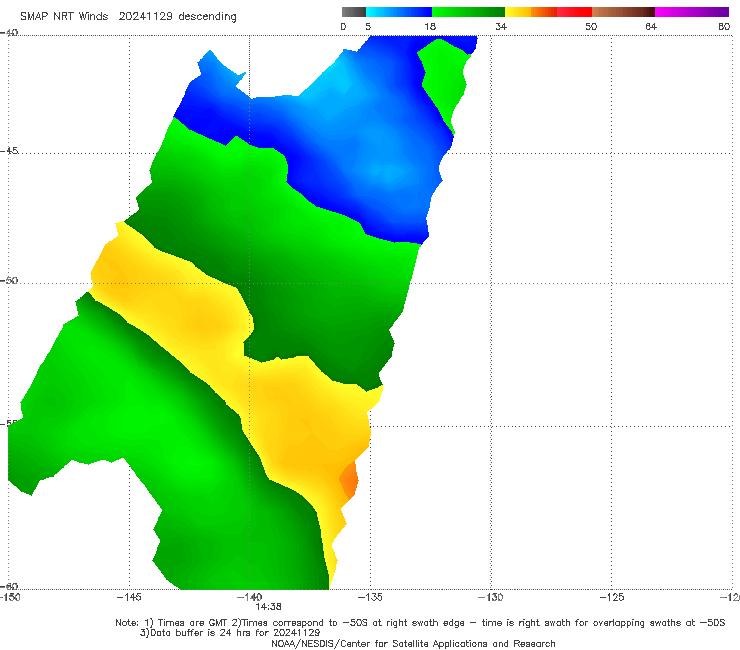Click the cyan-to-blue segment of the color bar
740x650 pixels.
399,12
